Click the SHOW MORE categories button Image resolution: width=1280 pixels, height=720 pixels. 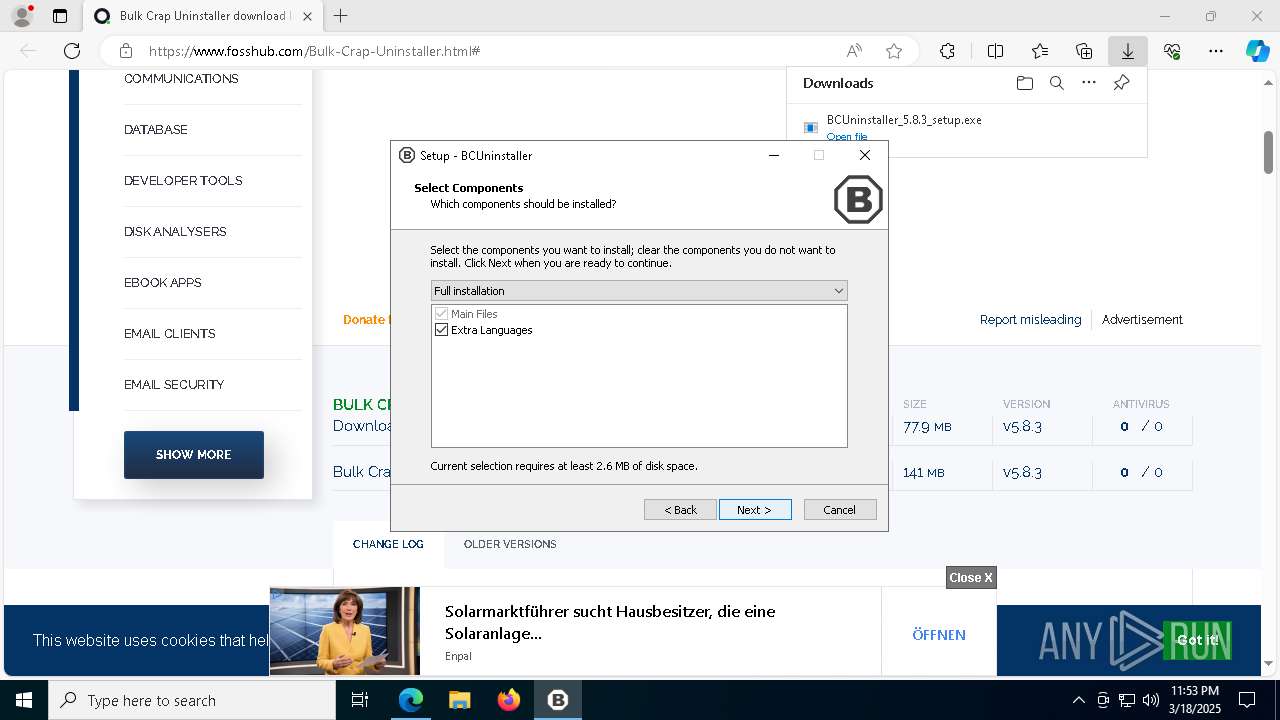[194, 455]
